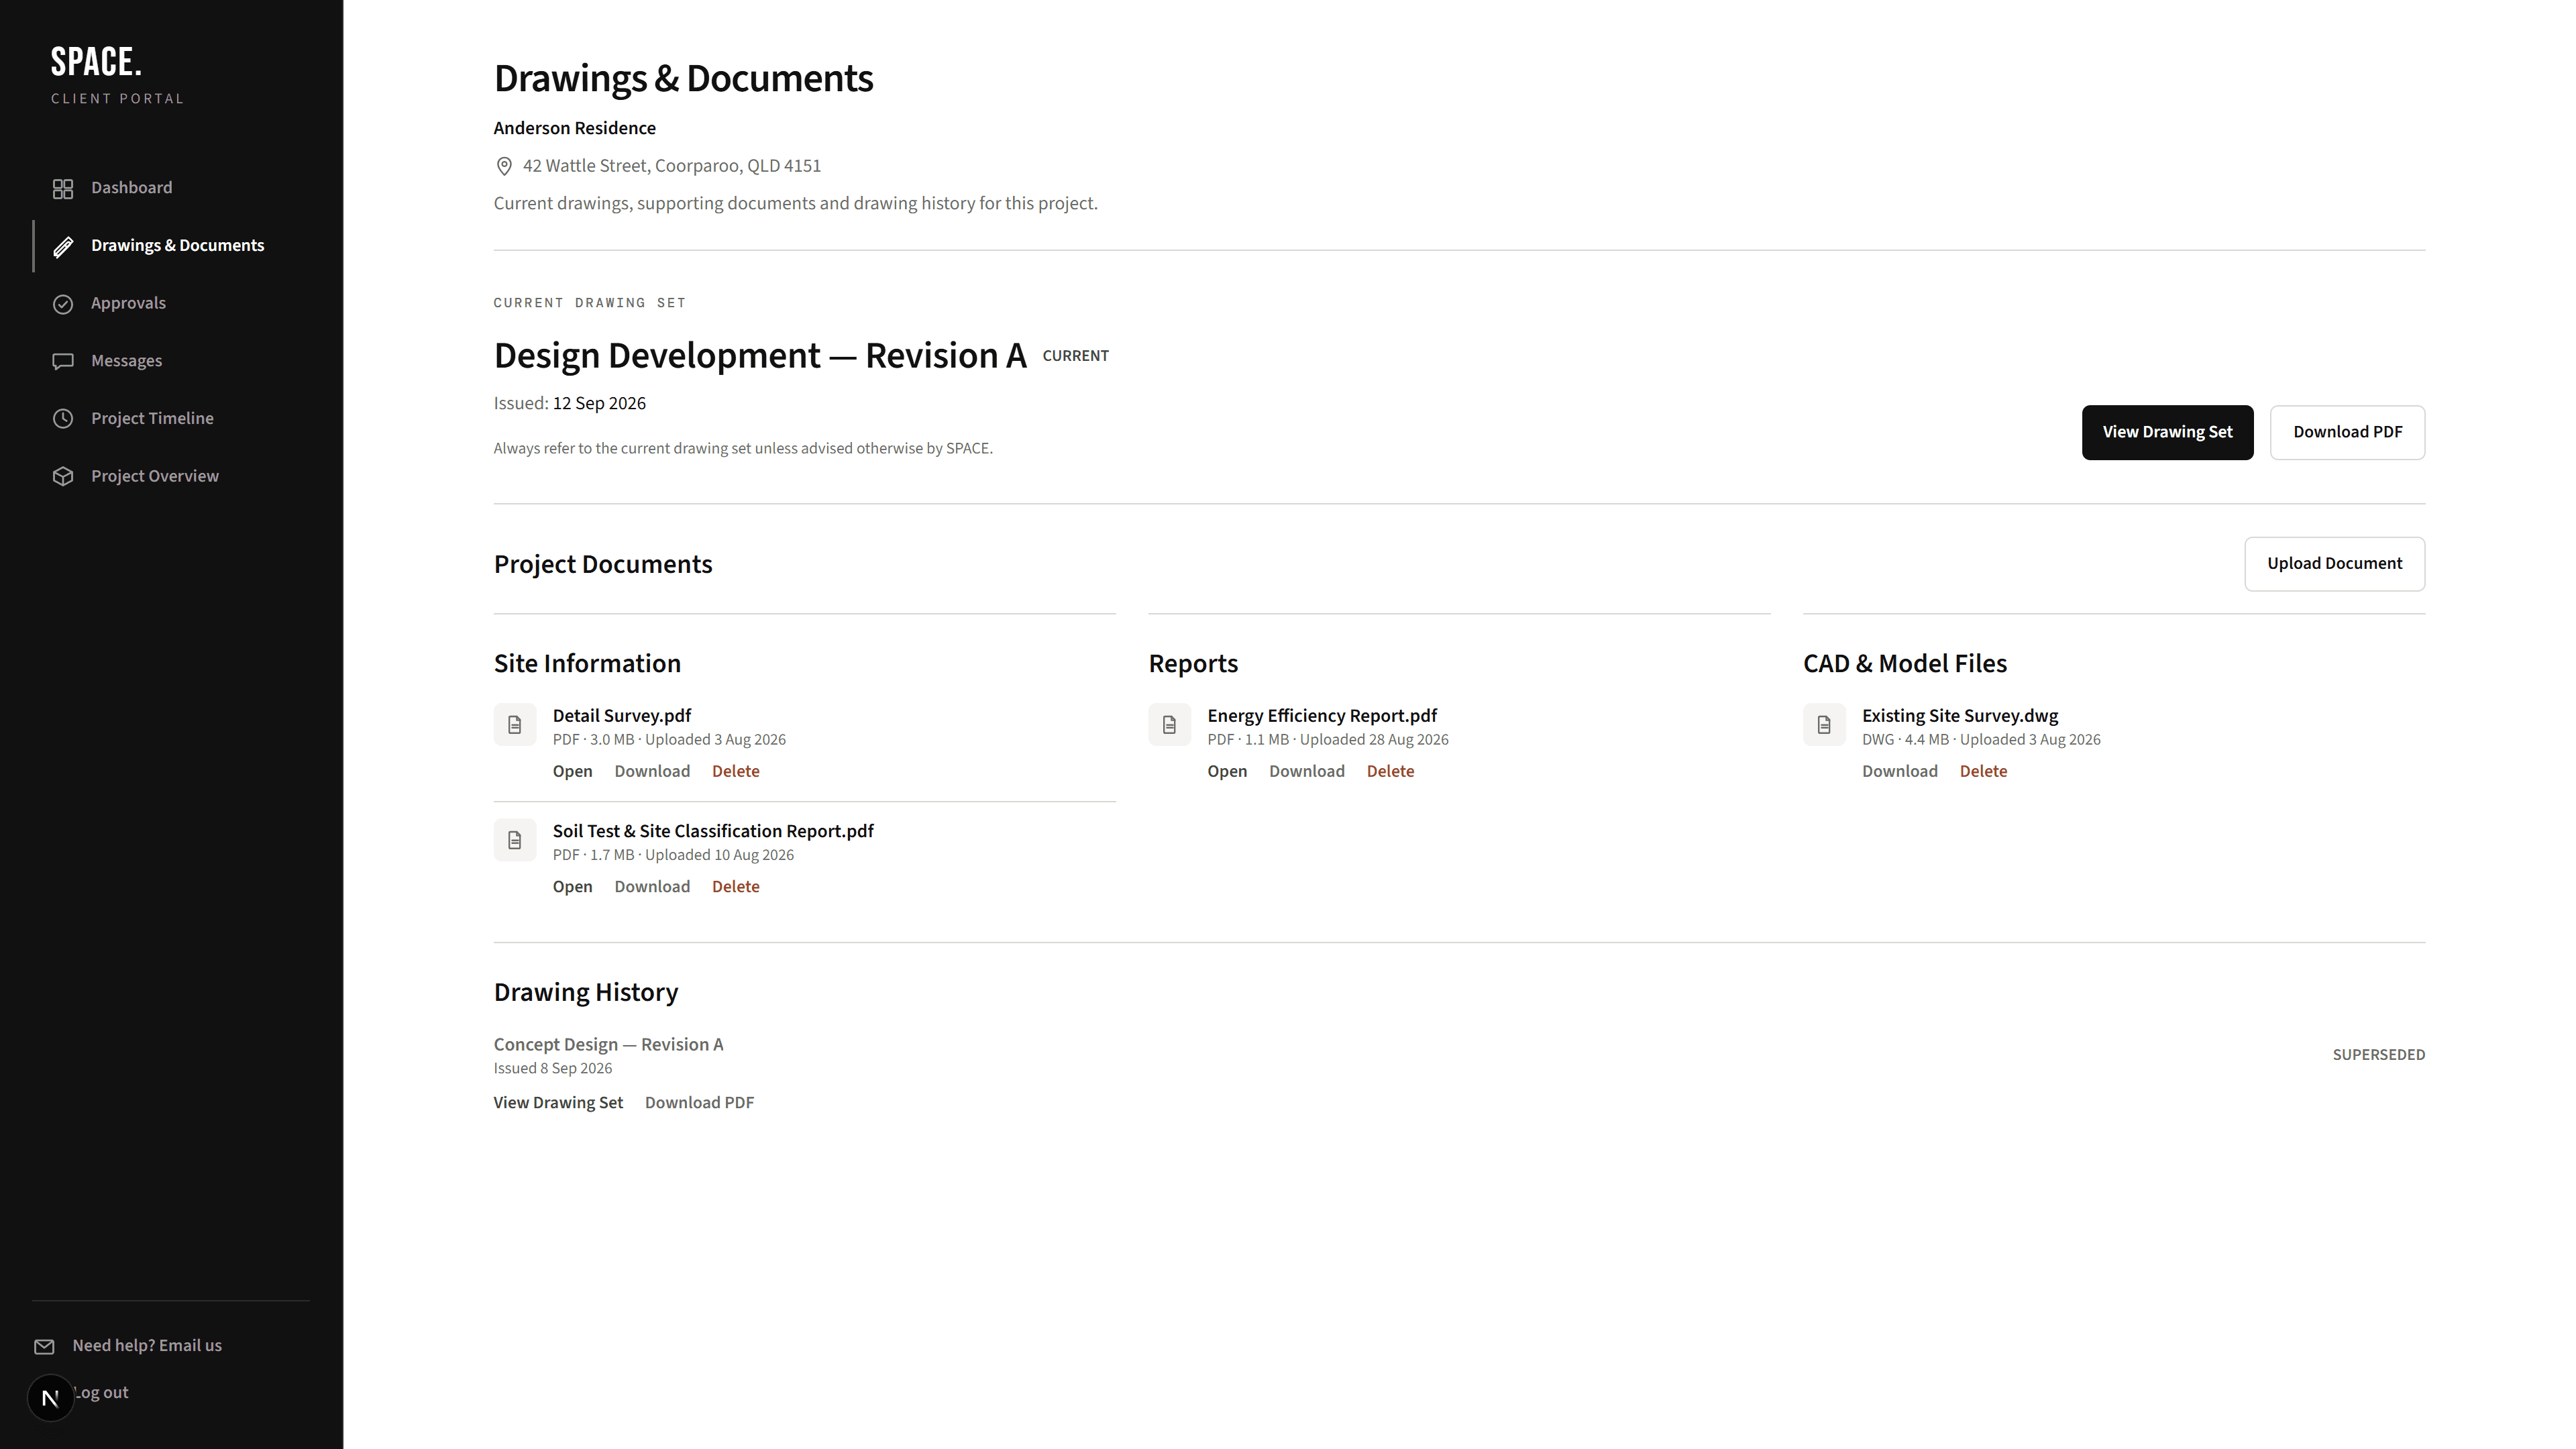2576x1449 pixels.
Task: Click the Approvals checkmark circle icon
Action: [x=63, y=304]
